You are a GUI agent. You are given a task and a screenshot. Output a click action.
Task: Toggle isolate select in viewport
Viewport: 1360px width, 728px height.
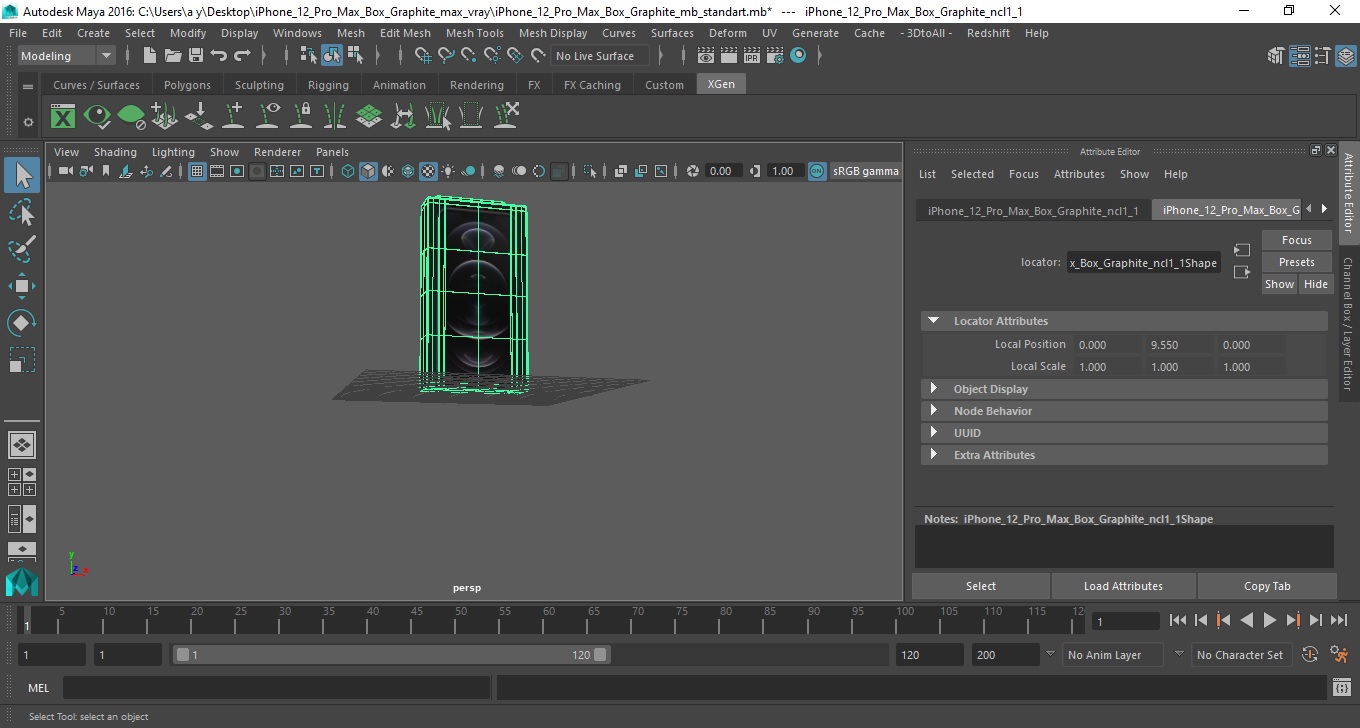click(x=590, y=172)
